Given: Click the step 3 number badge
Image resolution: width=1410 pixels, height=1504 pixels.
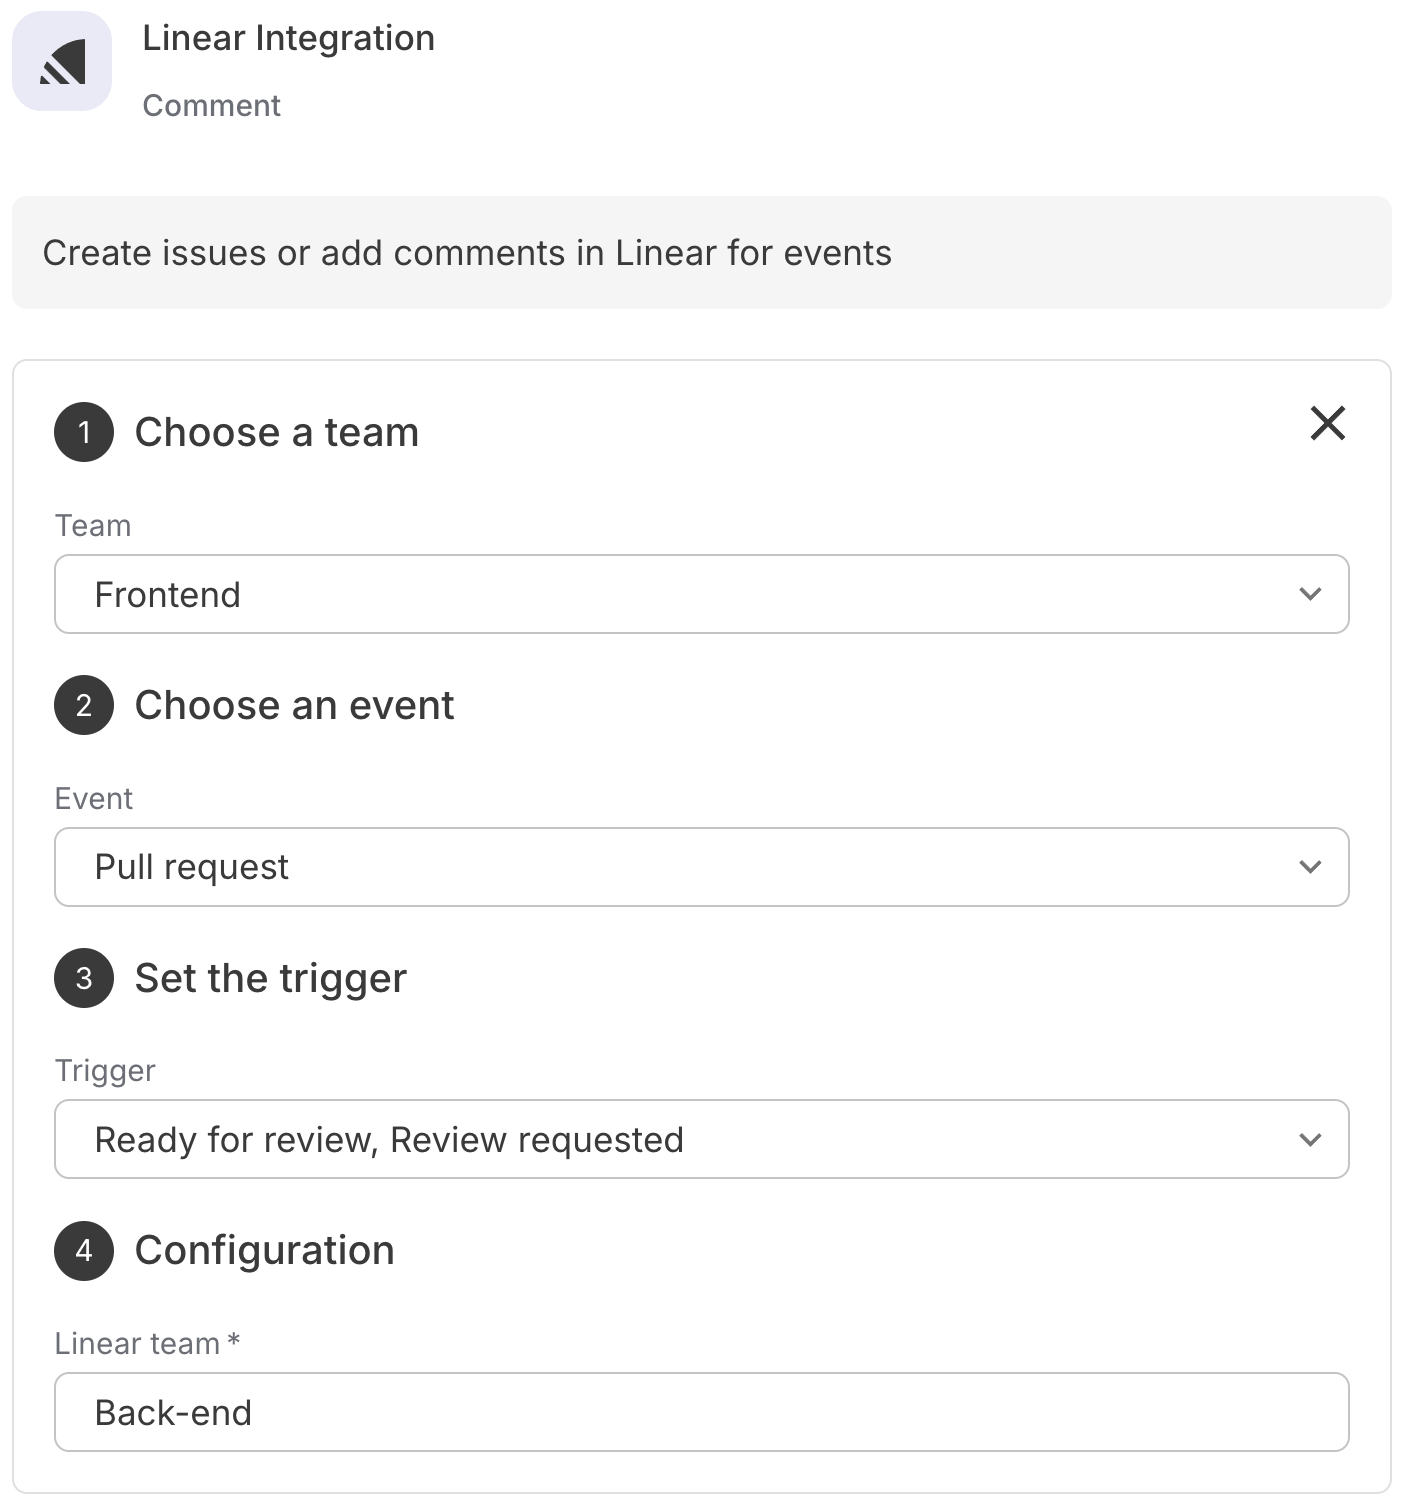Looking at the screenshot, I should 84,978.
